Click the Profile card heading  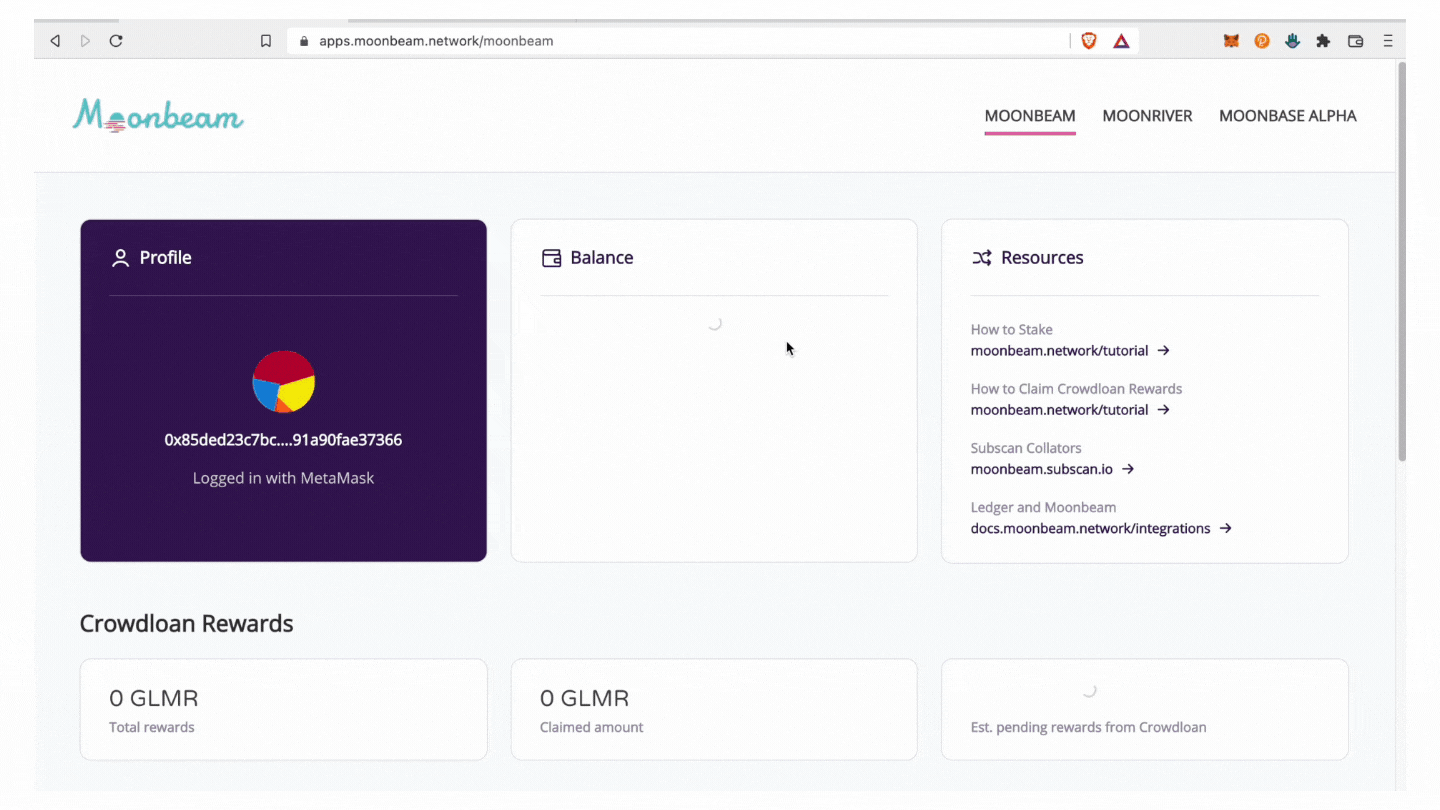coord(166,258)
